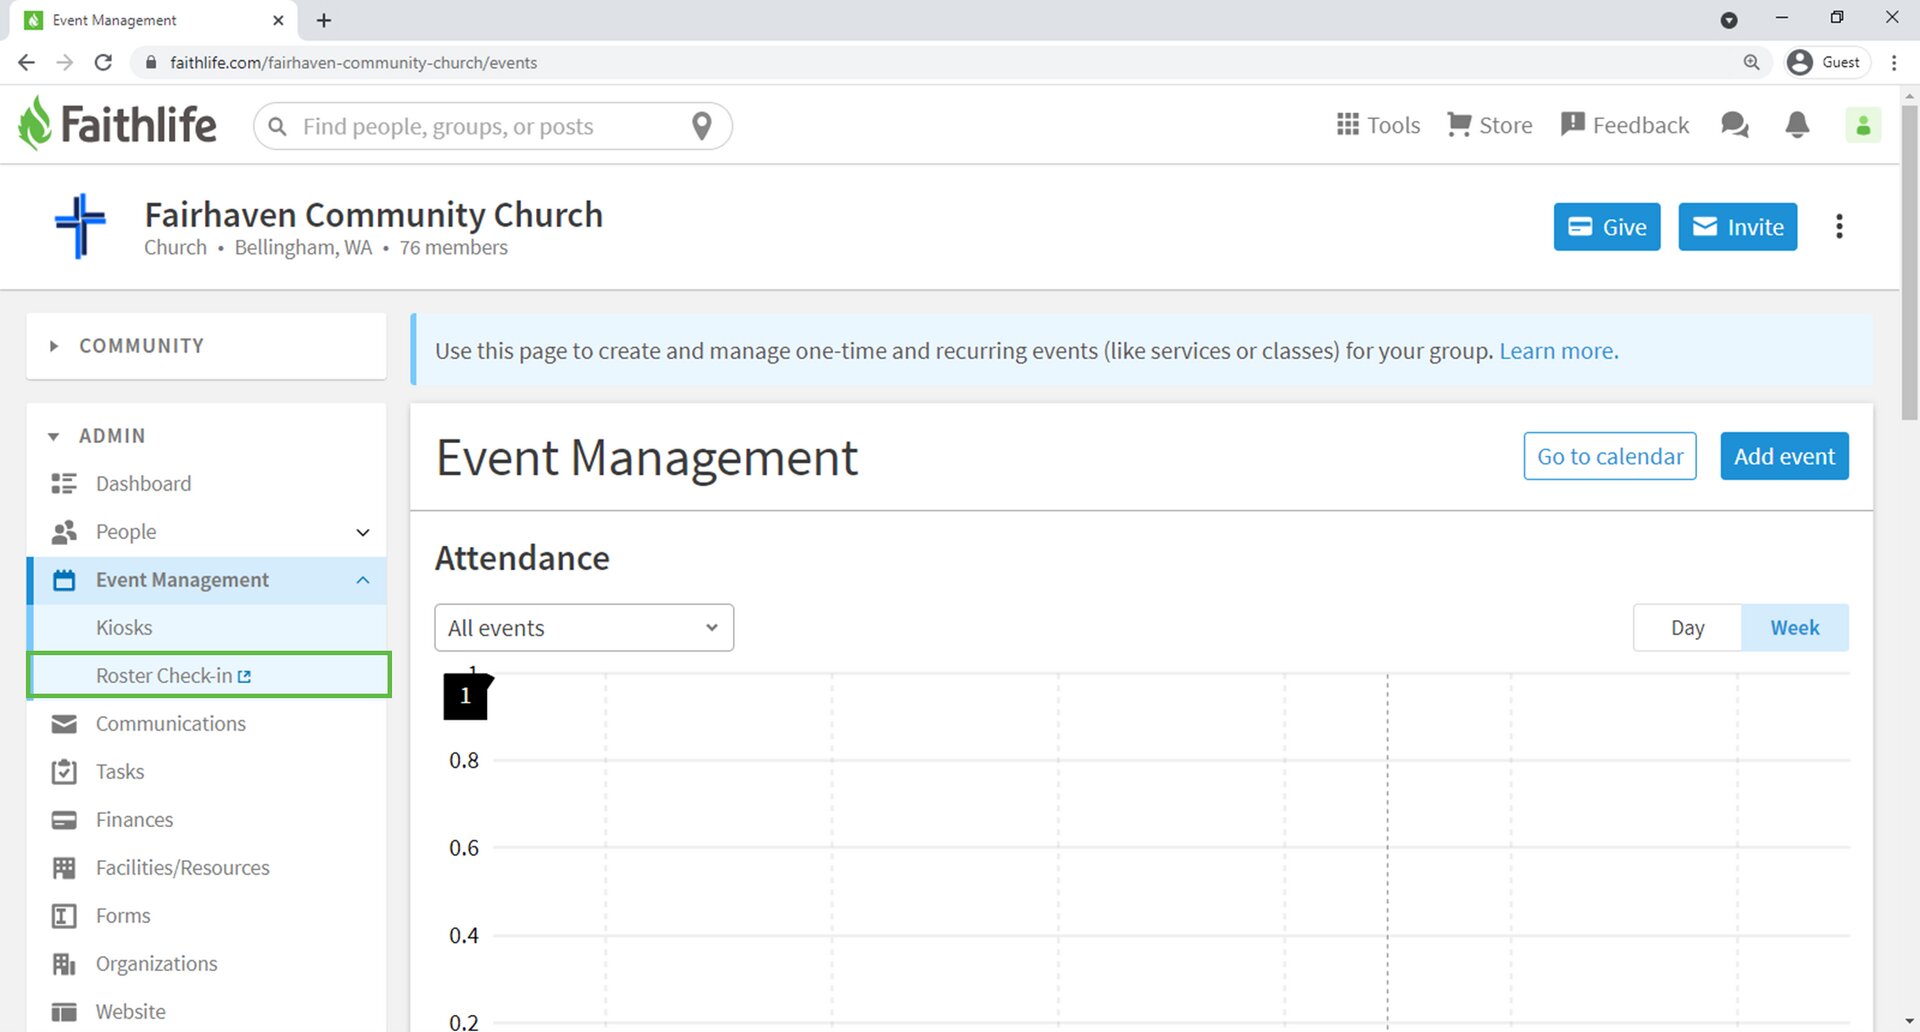Click the Event Management calendar icon
The height and width of the screenshot is (1032, 1920).
[64, 580]
